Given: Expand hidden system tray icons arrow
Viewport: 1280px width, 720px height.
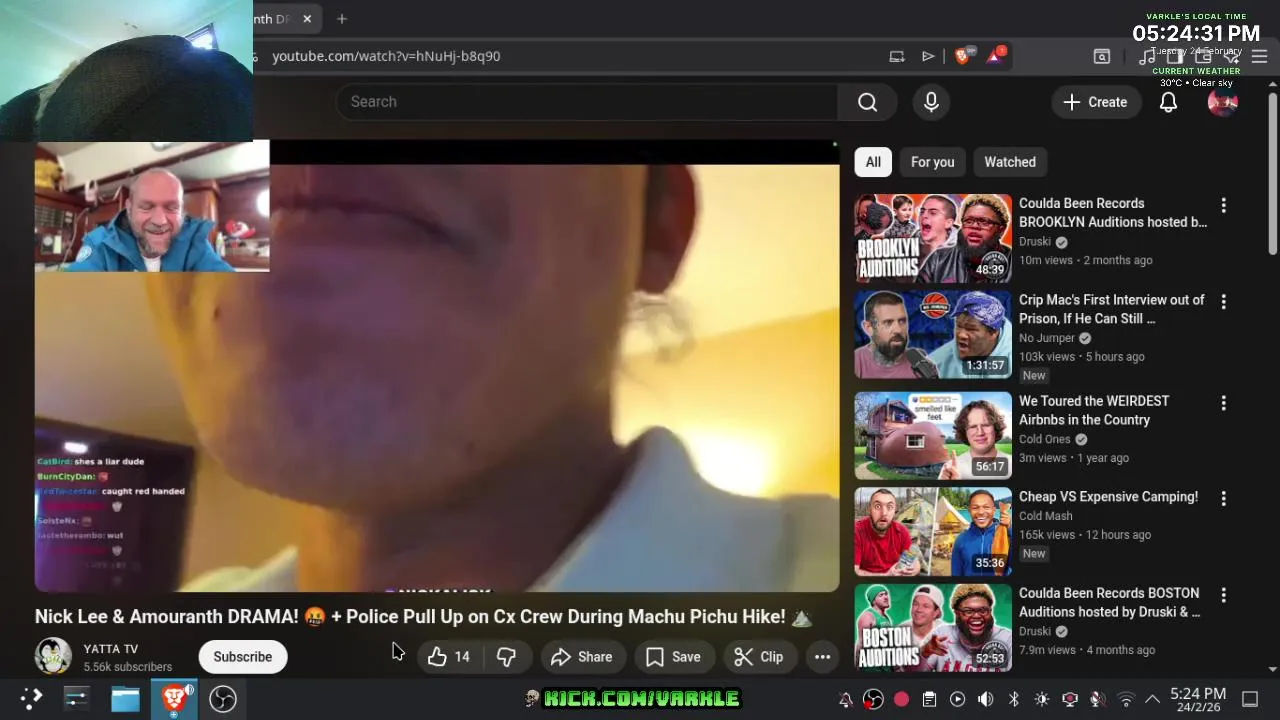Looking at the screenshot, I should coord(1152,699).
